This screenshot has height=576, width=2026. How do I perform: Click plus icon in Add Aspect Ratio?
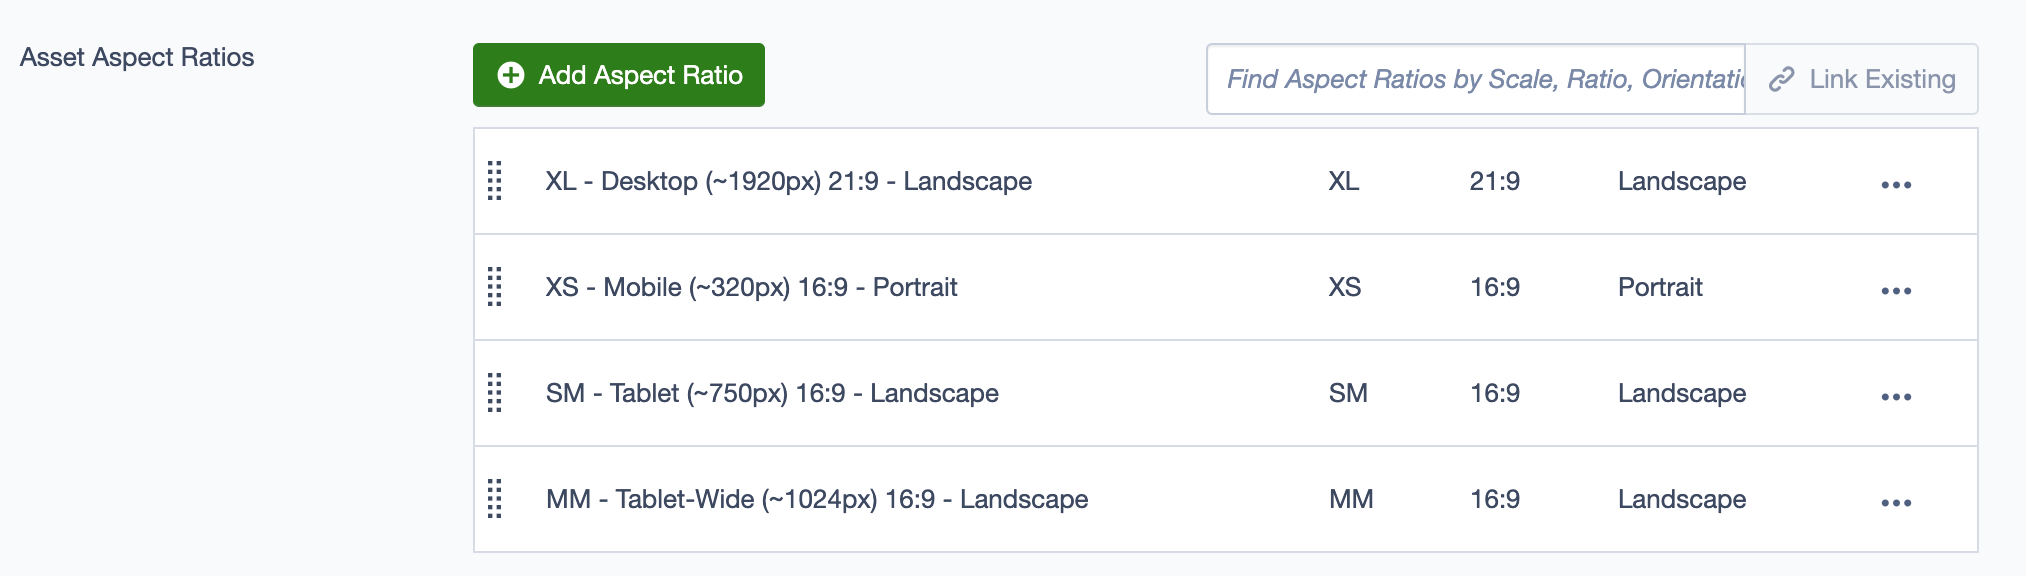511,75
